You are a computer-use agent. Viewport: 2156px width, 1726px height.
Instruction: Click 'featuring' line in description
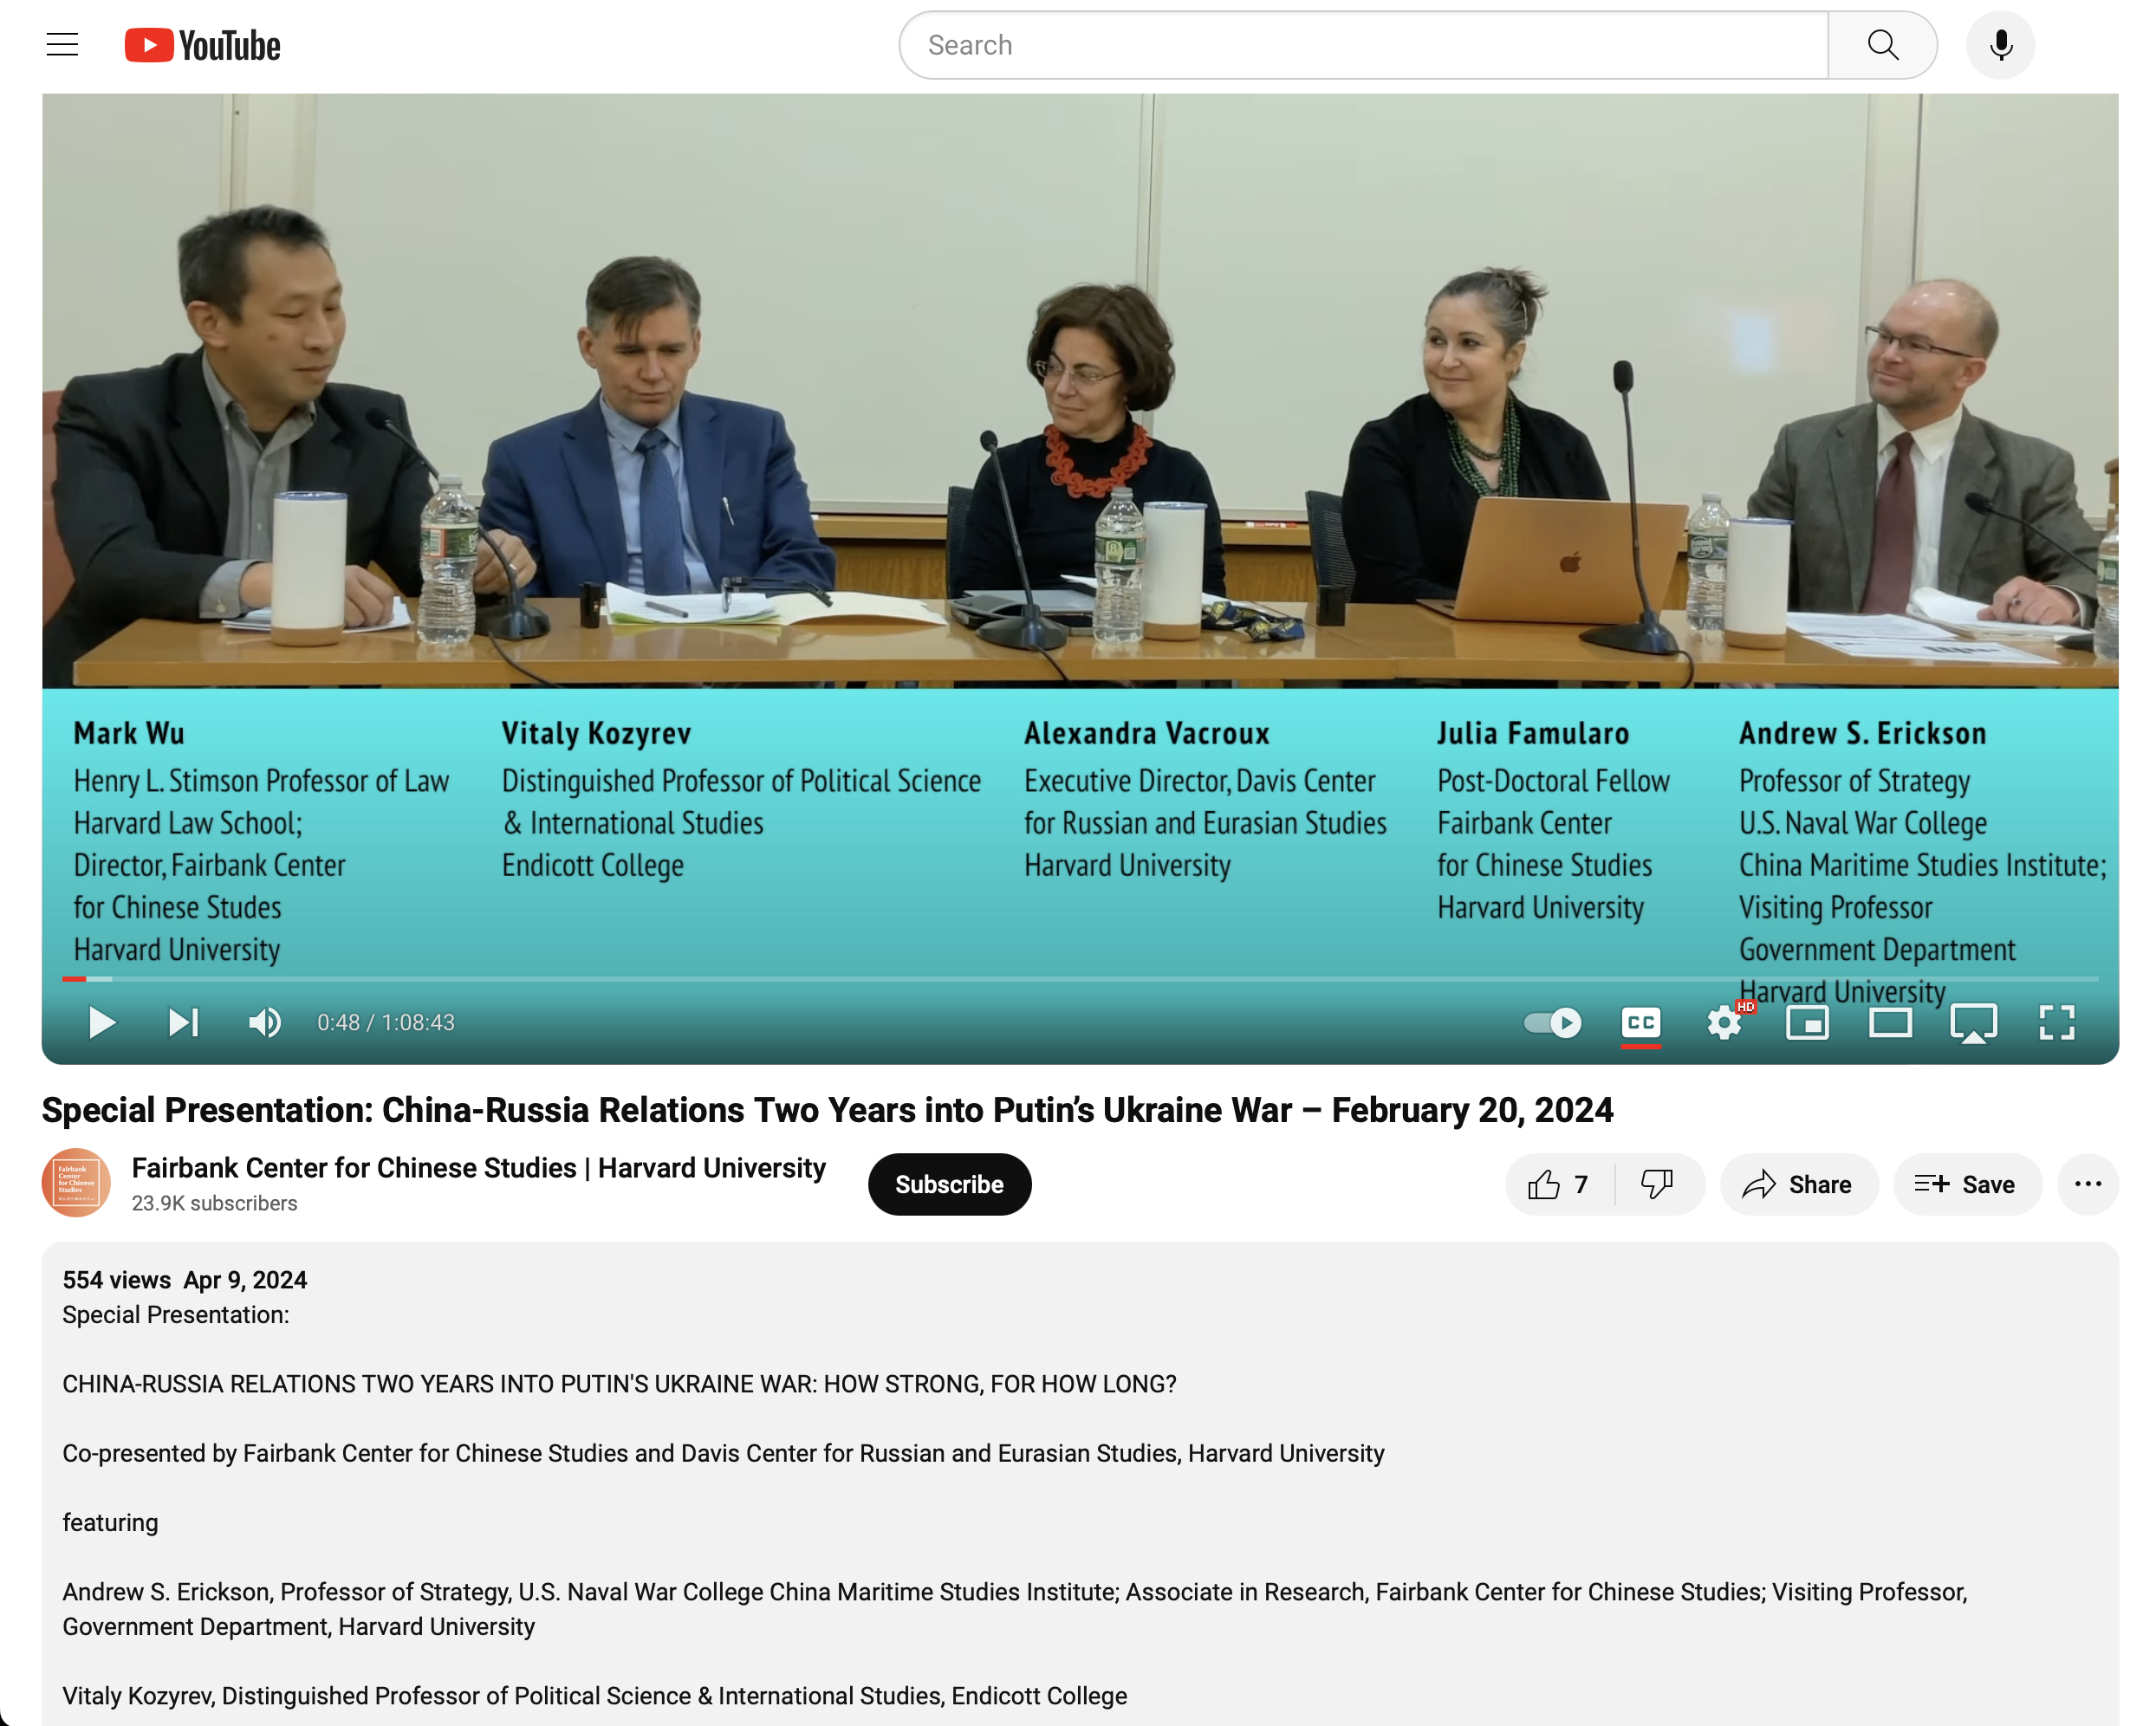click(x=110, y=1522)
